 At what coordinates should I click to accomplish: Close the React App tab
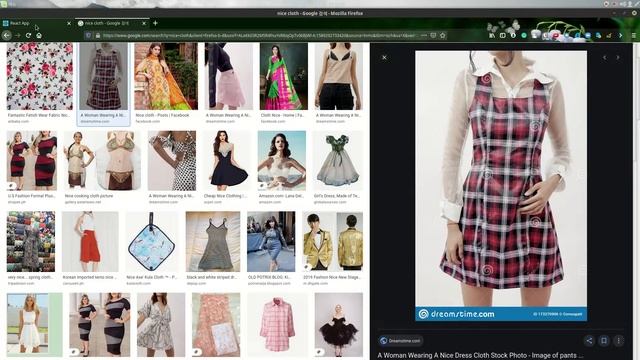(69, 24)
